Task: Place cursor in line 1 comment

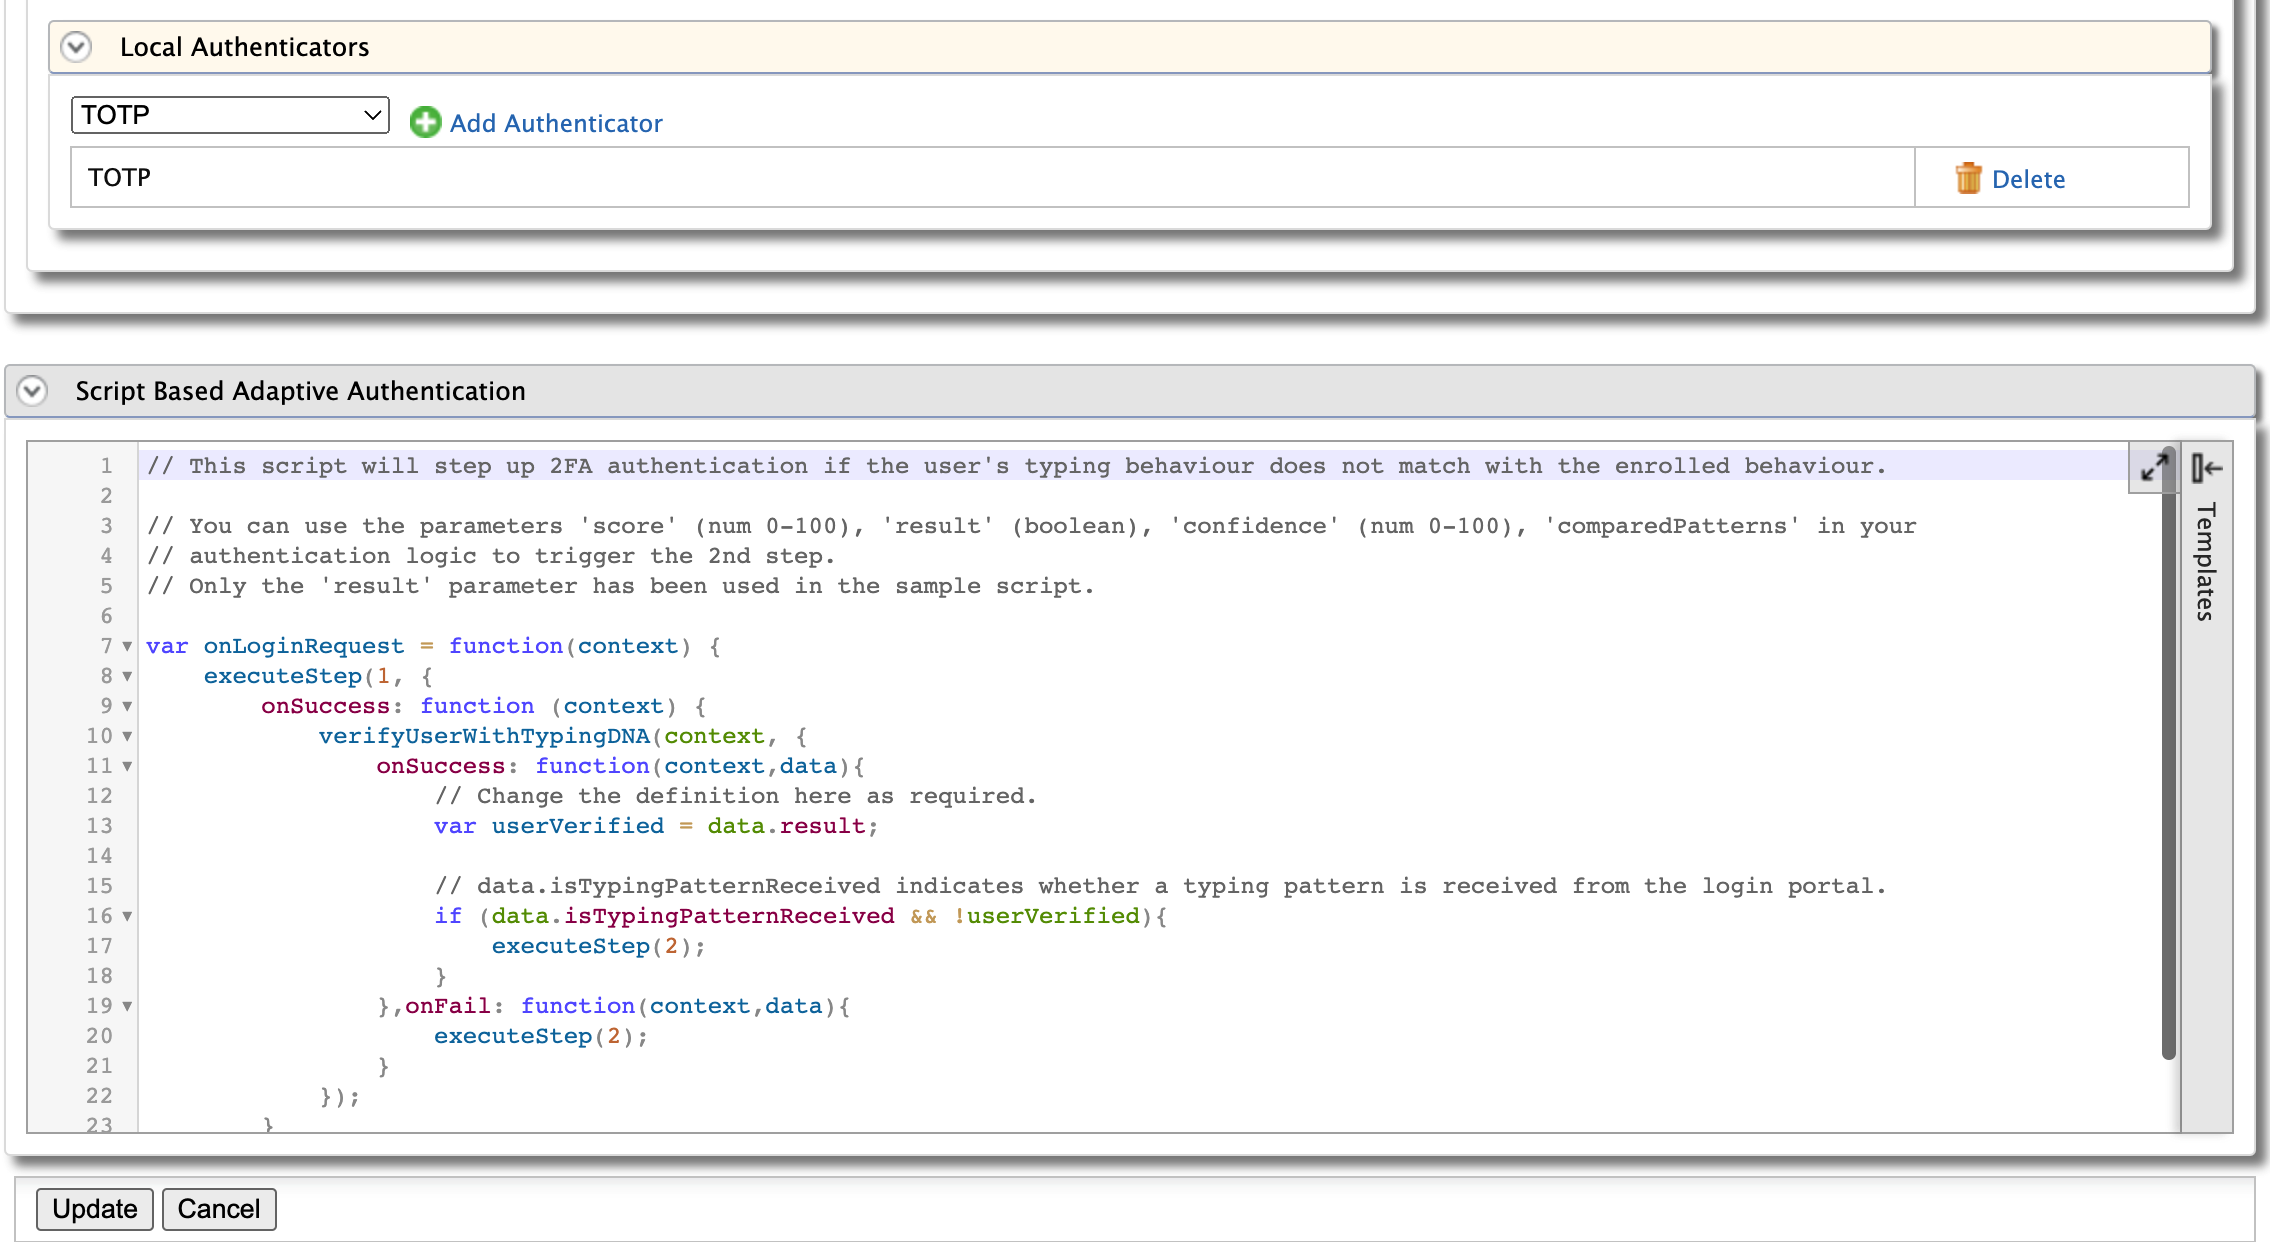Action: pos(1016,466)
